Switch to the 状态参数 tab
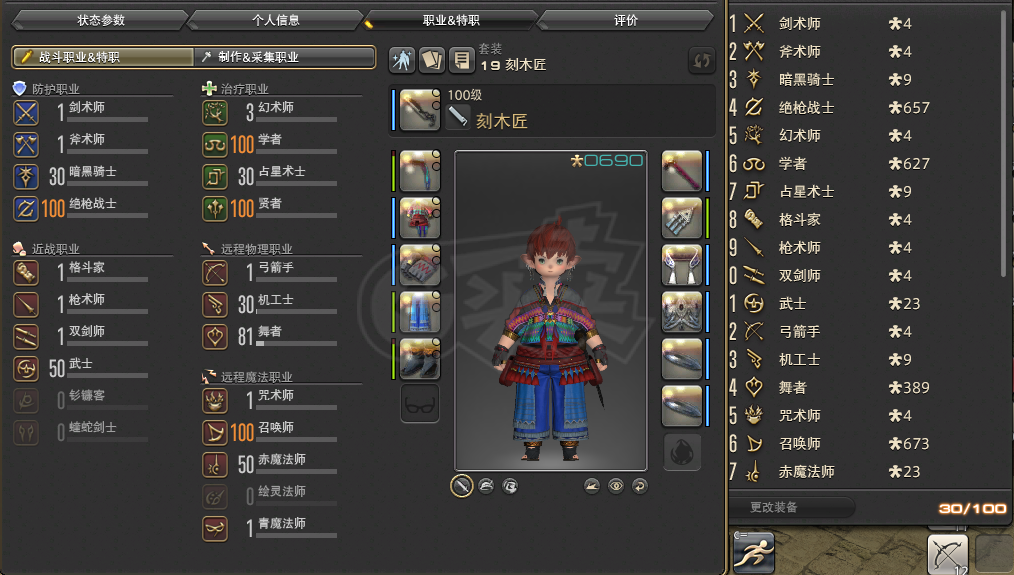 pyautogui.click(x=100, y=20)
